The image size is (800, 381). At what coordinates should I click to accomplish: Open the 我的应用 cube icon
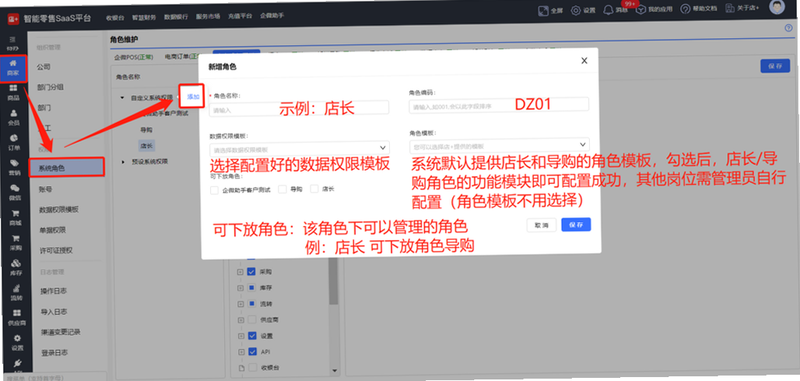(x=641, y=9)
